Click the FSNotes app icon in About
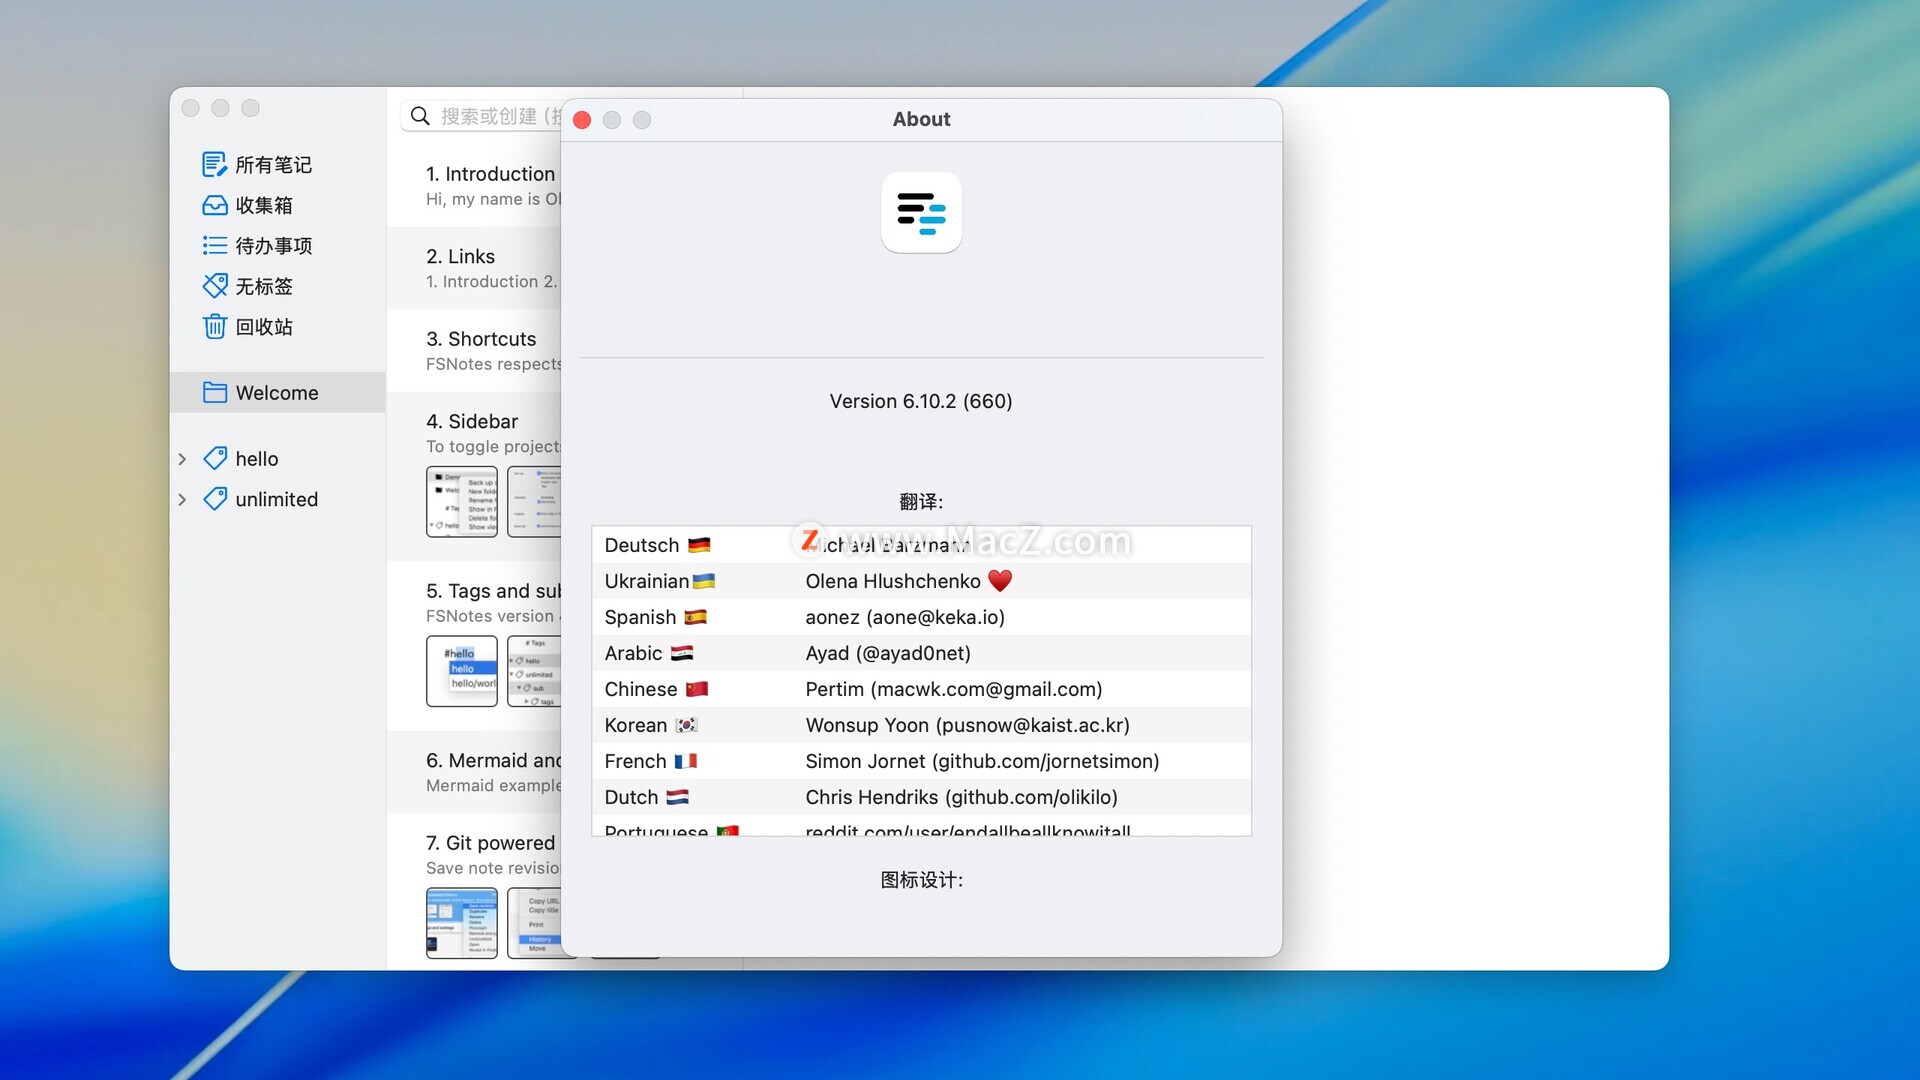Image resolution: width=1920 pixels, height=1080 pixels. tap(921, 212)
